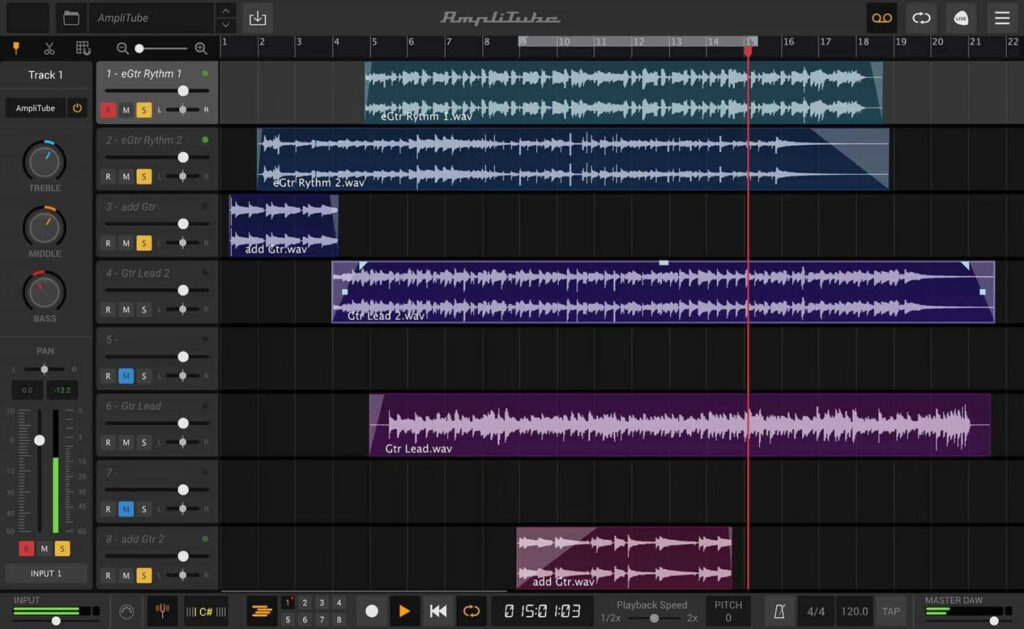Open AmpliTube for Track 1
The height and width of the screenshot is (629, 1024).
pyautogui.click(x=34, y=108)
